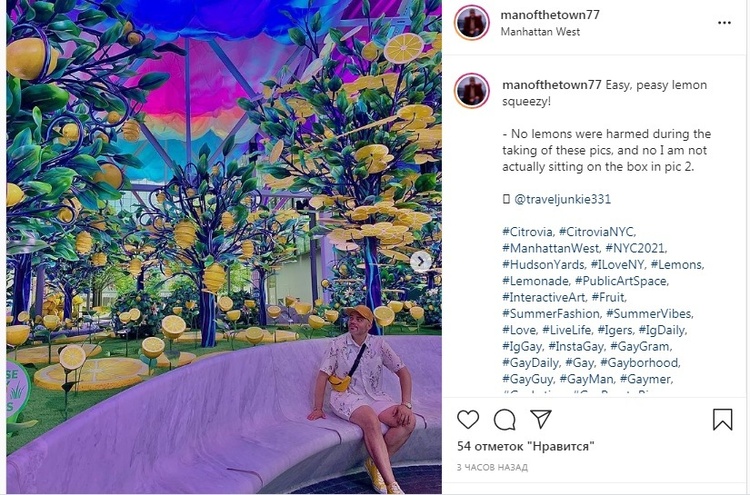Open comments via speech bubble icon

tap(504, 420)
